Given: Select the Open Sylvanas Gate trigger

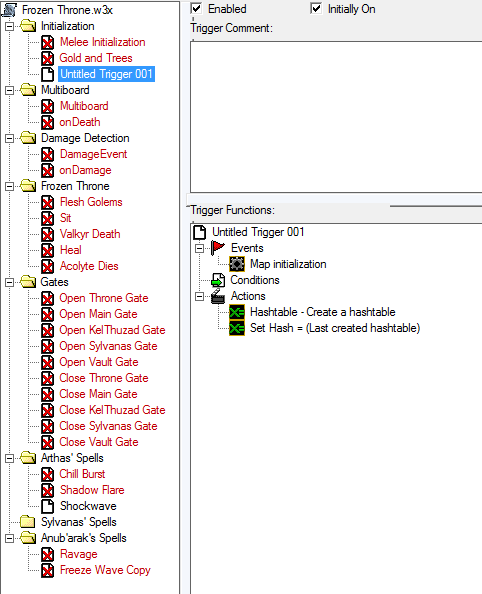Looking at the screenshot, I should pos(108,346).
